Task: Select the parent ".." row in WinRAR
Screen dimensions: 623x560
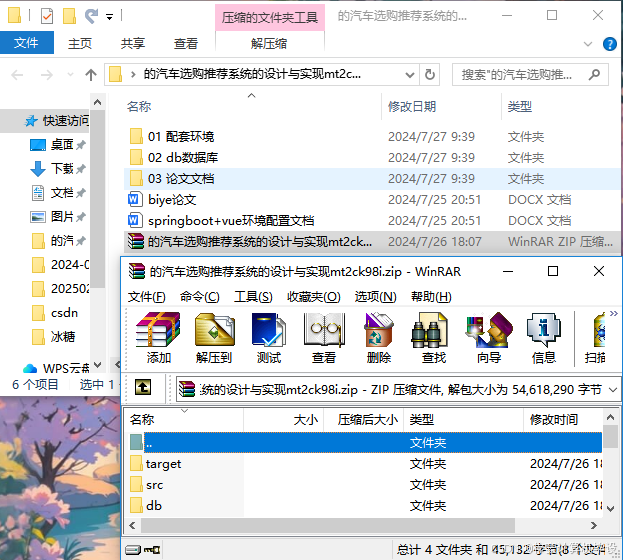Action: (x=364, y=442)
